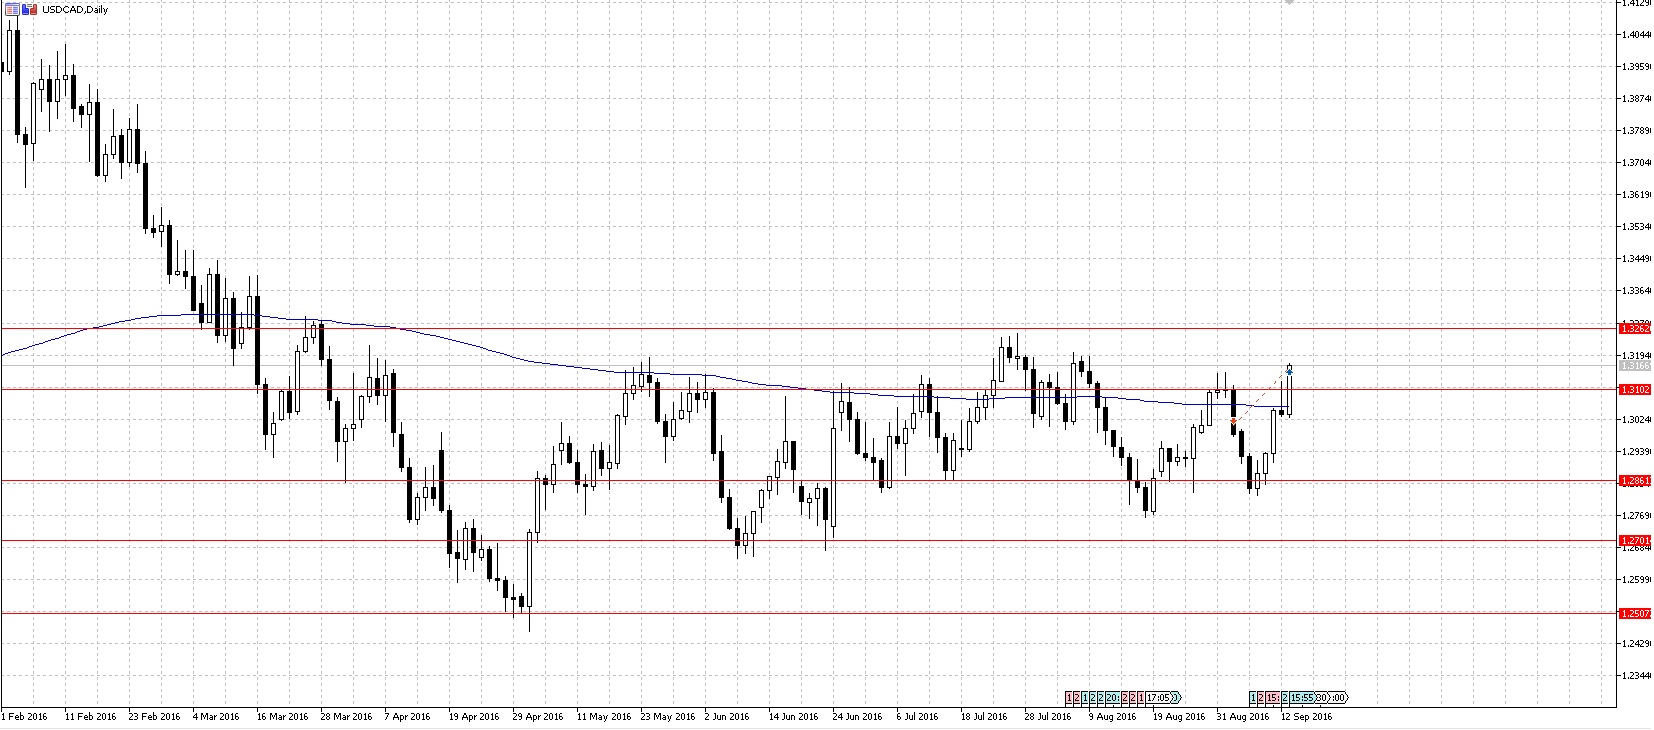Click the grey current price label
Screen dimensions: 1654x730
click(1634, 366)
